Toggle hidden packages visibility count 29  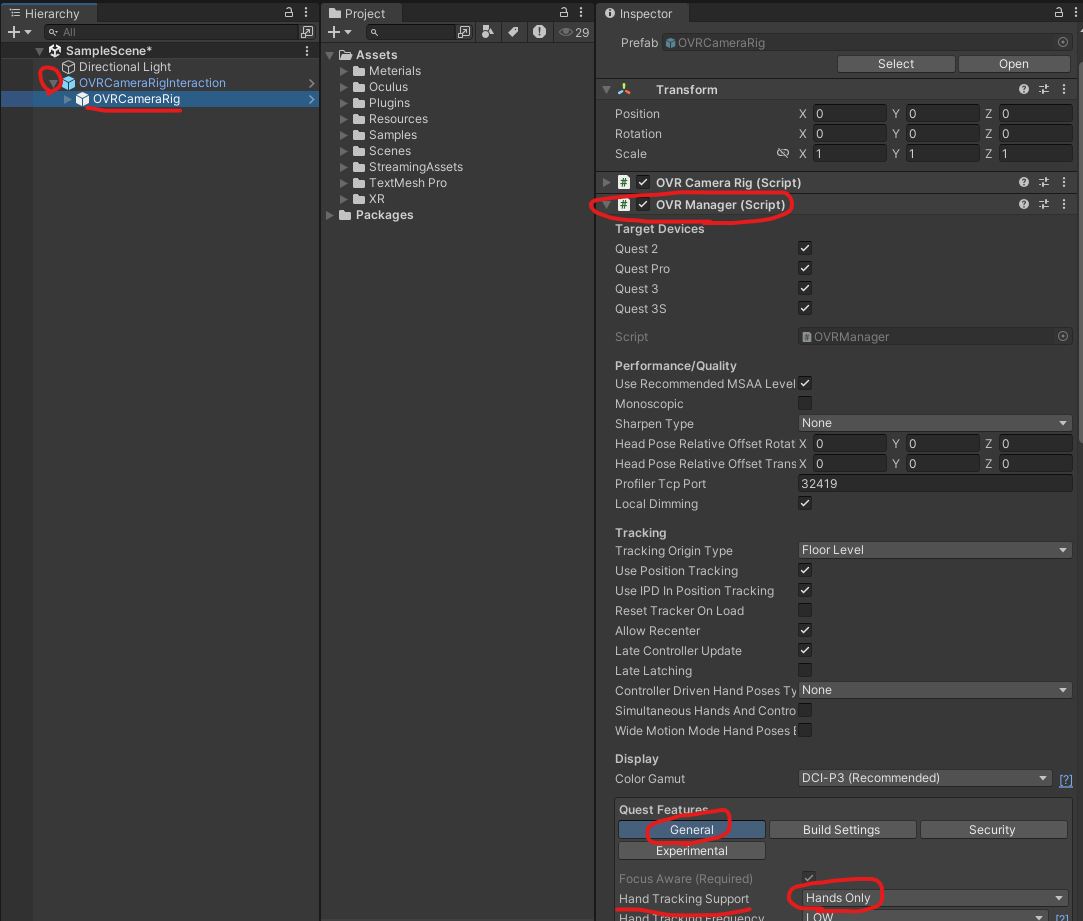(574, 32)
